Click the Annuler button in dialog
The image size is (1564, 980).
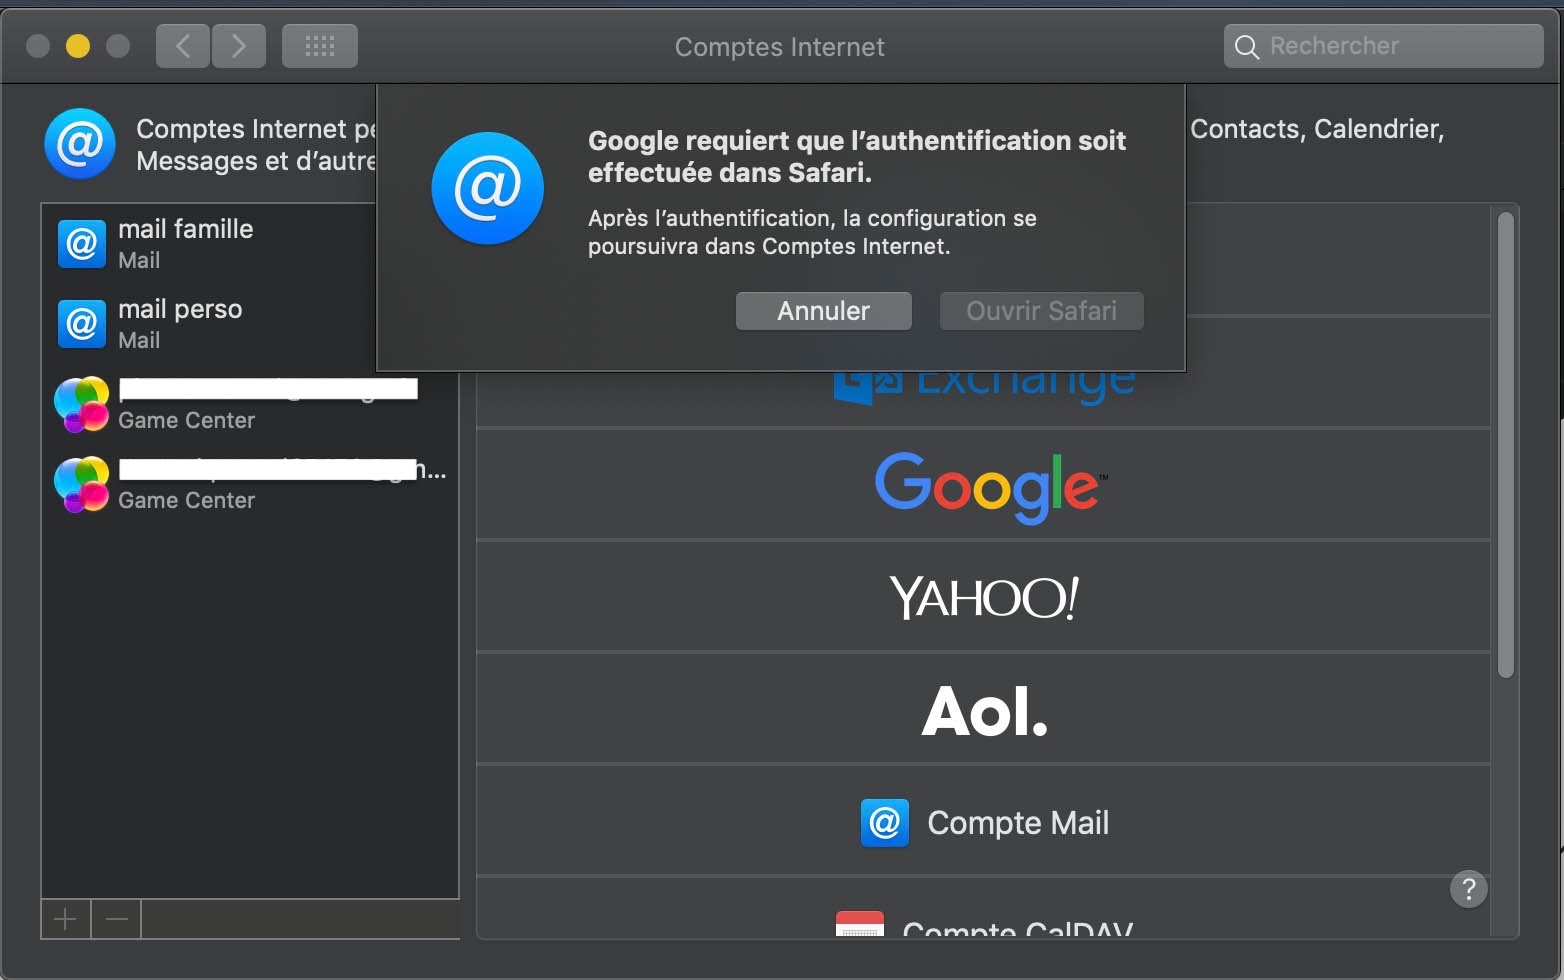pos(823,311)
